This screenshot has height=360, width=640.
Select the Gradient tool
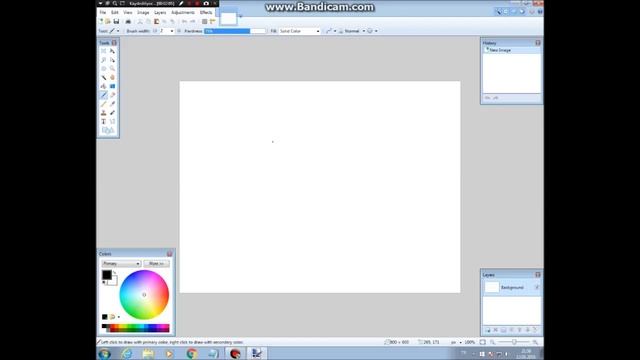[x=113, y=86]
